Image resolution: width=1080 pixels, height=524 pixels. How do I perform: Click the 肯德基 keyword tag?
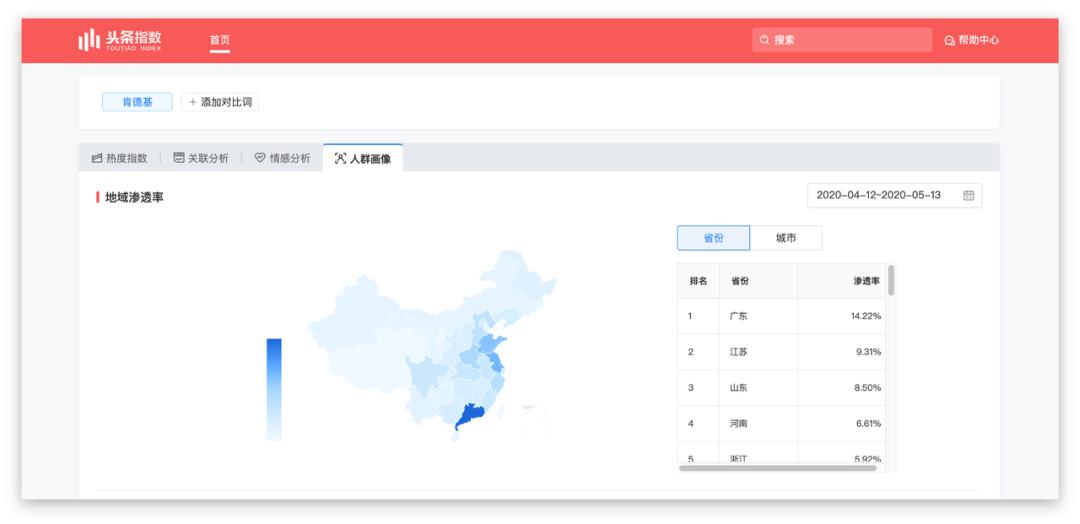pos(137,102)
